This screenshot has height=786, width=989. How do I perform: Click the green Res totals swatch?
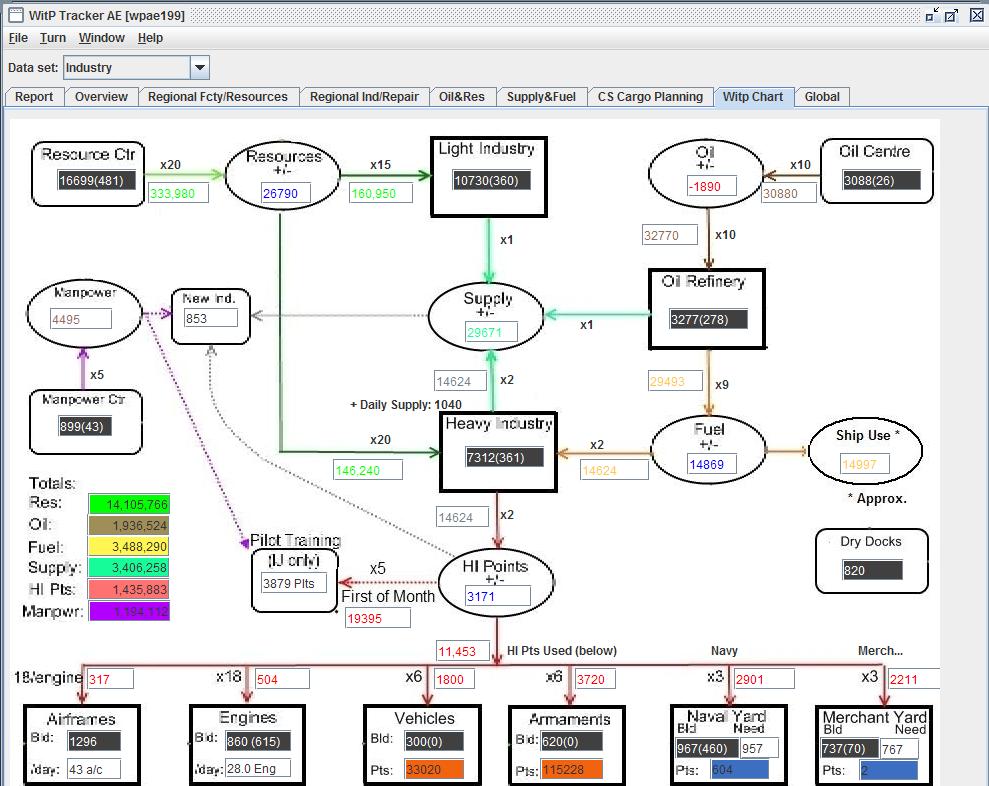point(129,504)
